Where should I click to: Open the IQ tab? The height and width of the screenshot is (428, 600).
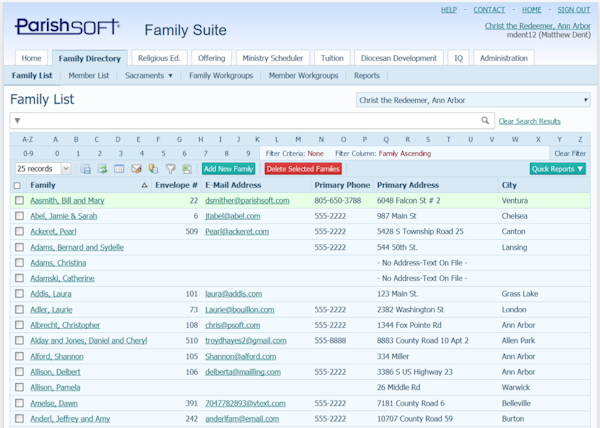click(458, 58)
